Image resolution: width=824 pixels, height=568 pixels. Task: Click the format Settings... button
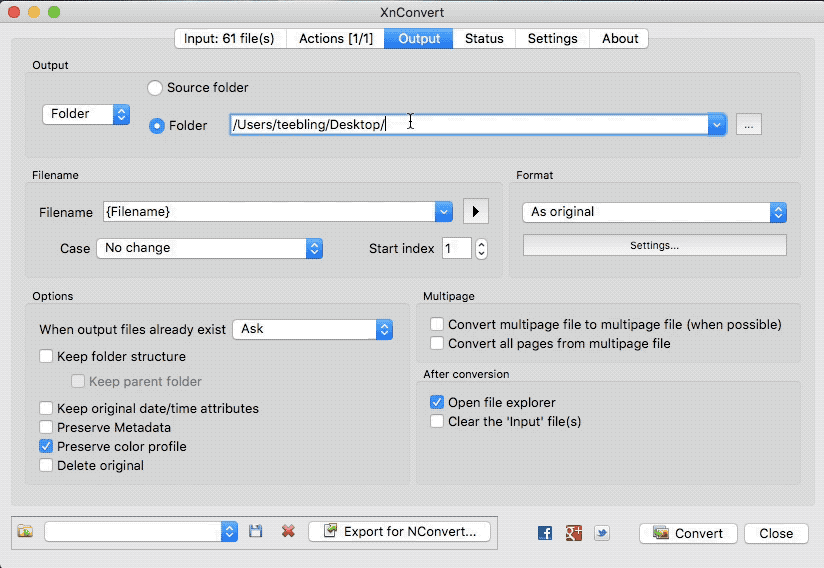click(x=654, y=245)
